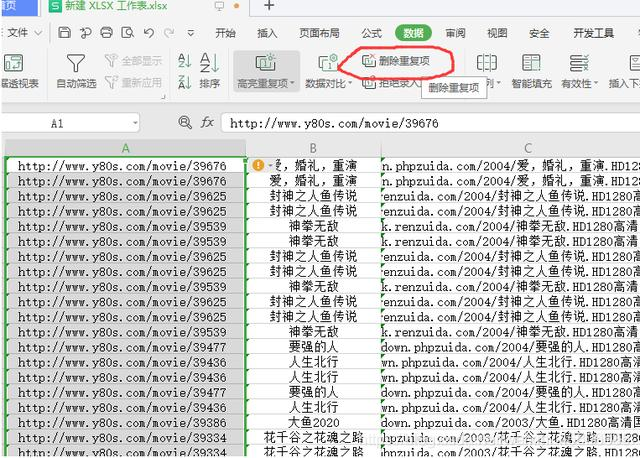The height and width of the screenshot is (458, 640).
Task: Click the 自动筛选 funnel icon
Action: 76,63
